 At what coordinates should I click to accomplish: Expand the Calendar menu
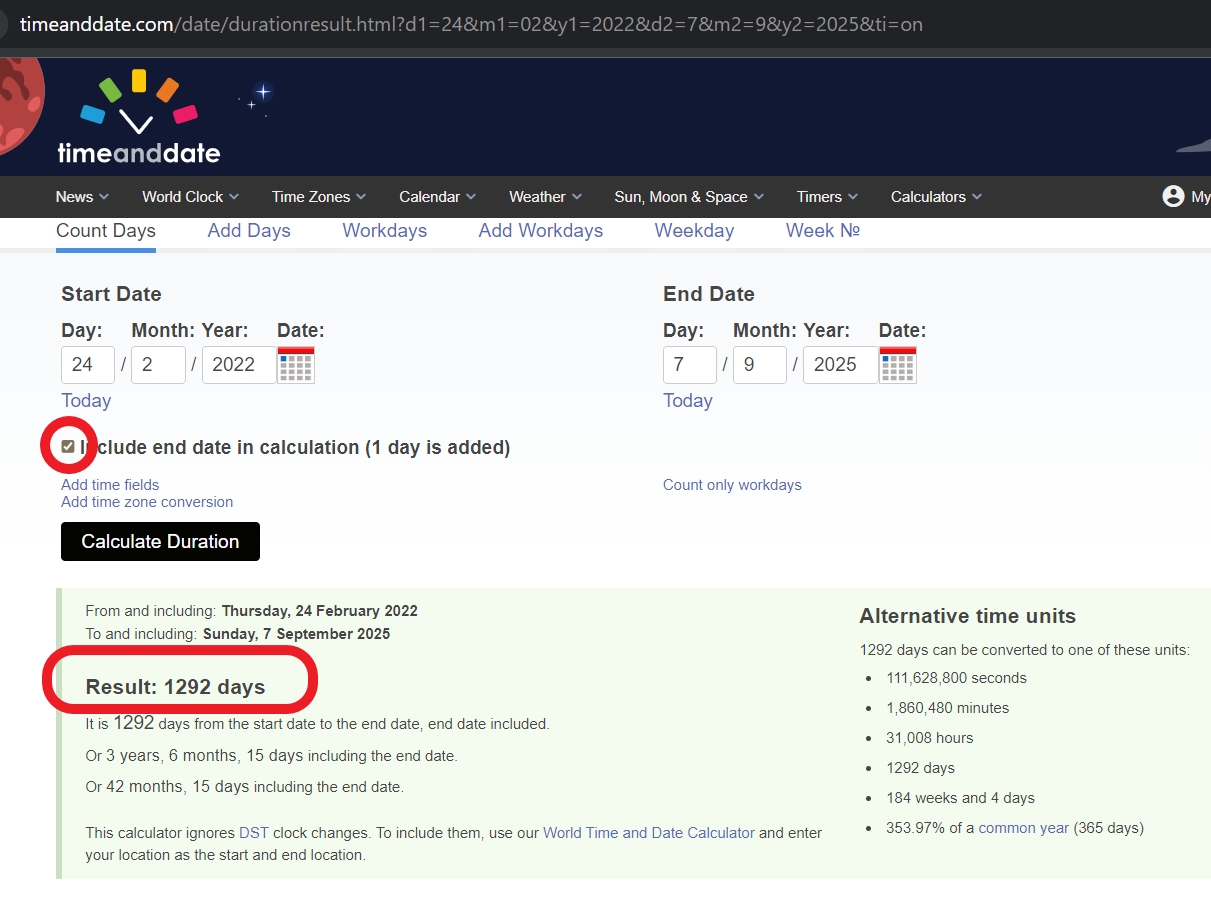coord(437,197)
